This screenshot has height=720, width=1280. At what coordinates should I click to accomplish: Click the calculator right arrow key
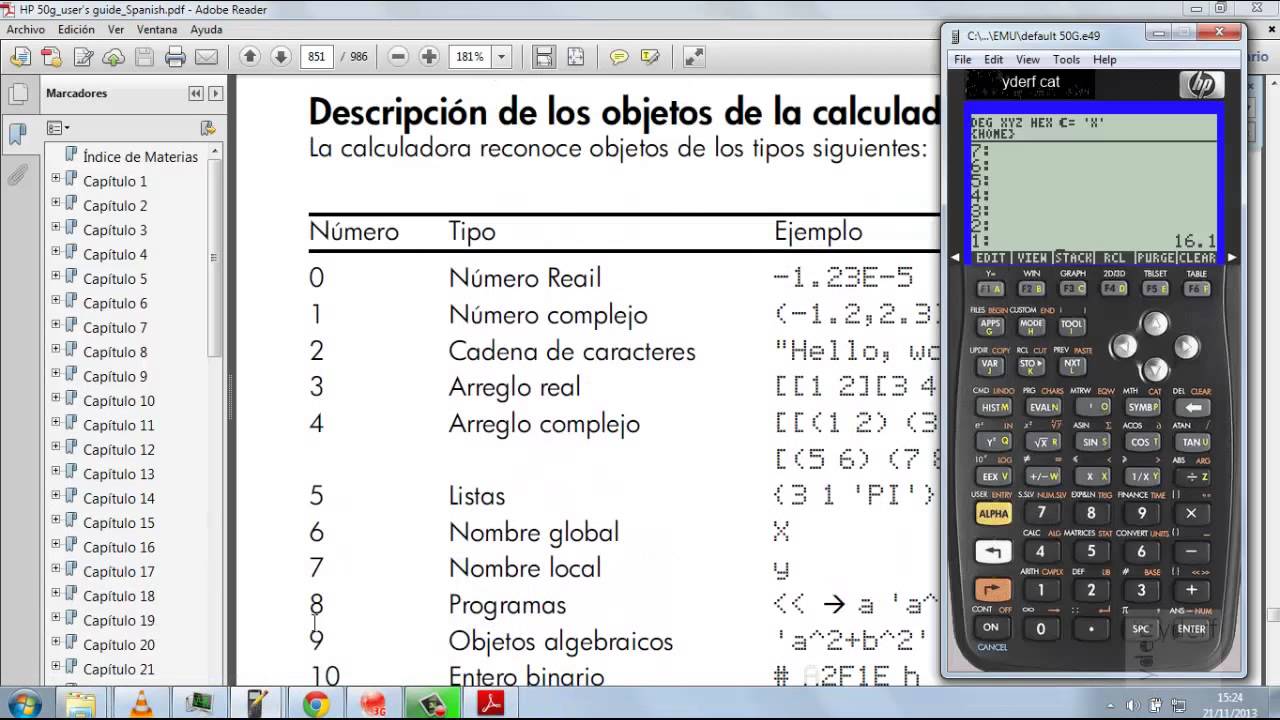[x=1186, y=347]
